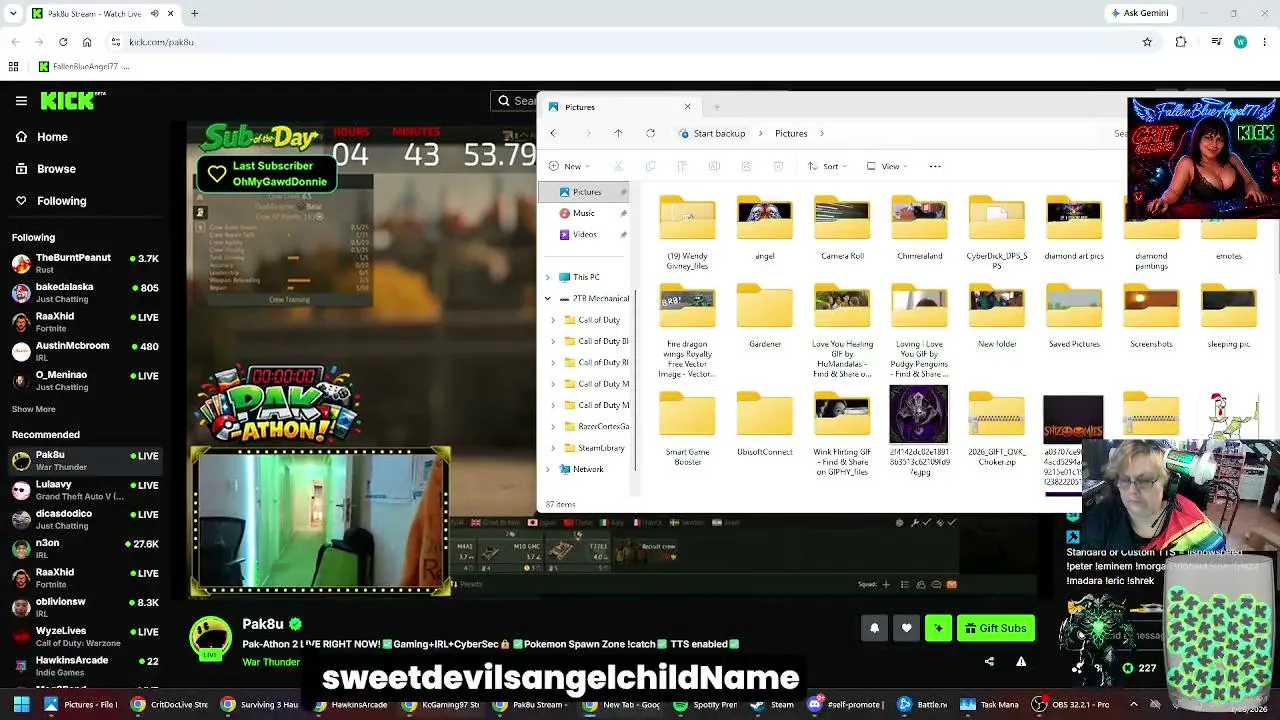Click the green button beside Gift Subs
Viewport: 1280px width, 720px height.
click(x=938, y=628)
